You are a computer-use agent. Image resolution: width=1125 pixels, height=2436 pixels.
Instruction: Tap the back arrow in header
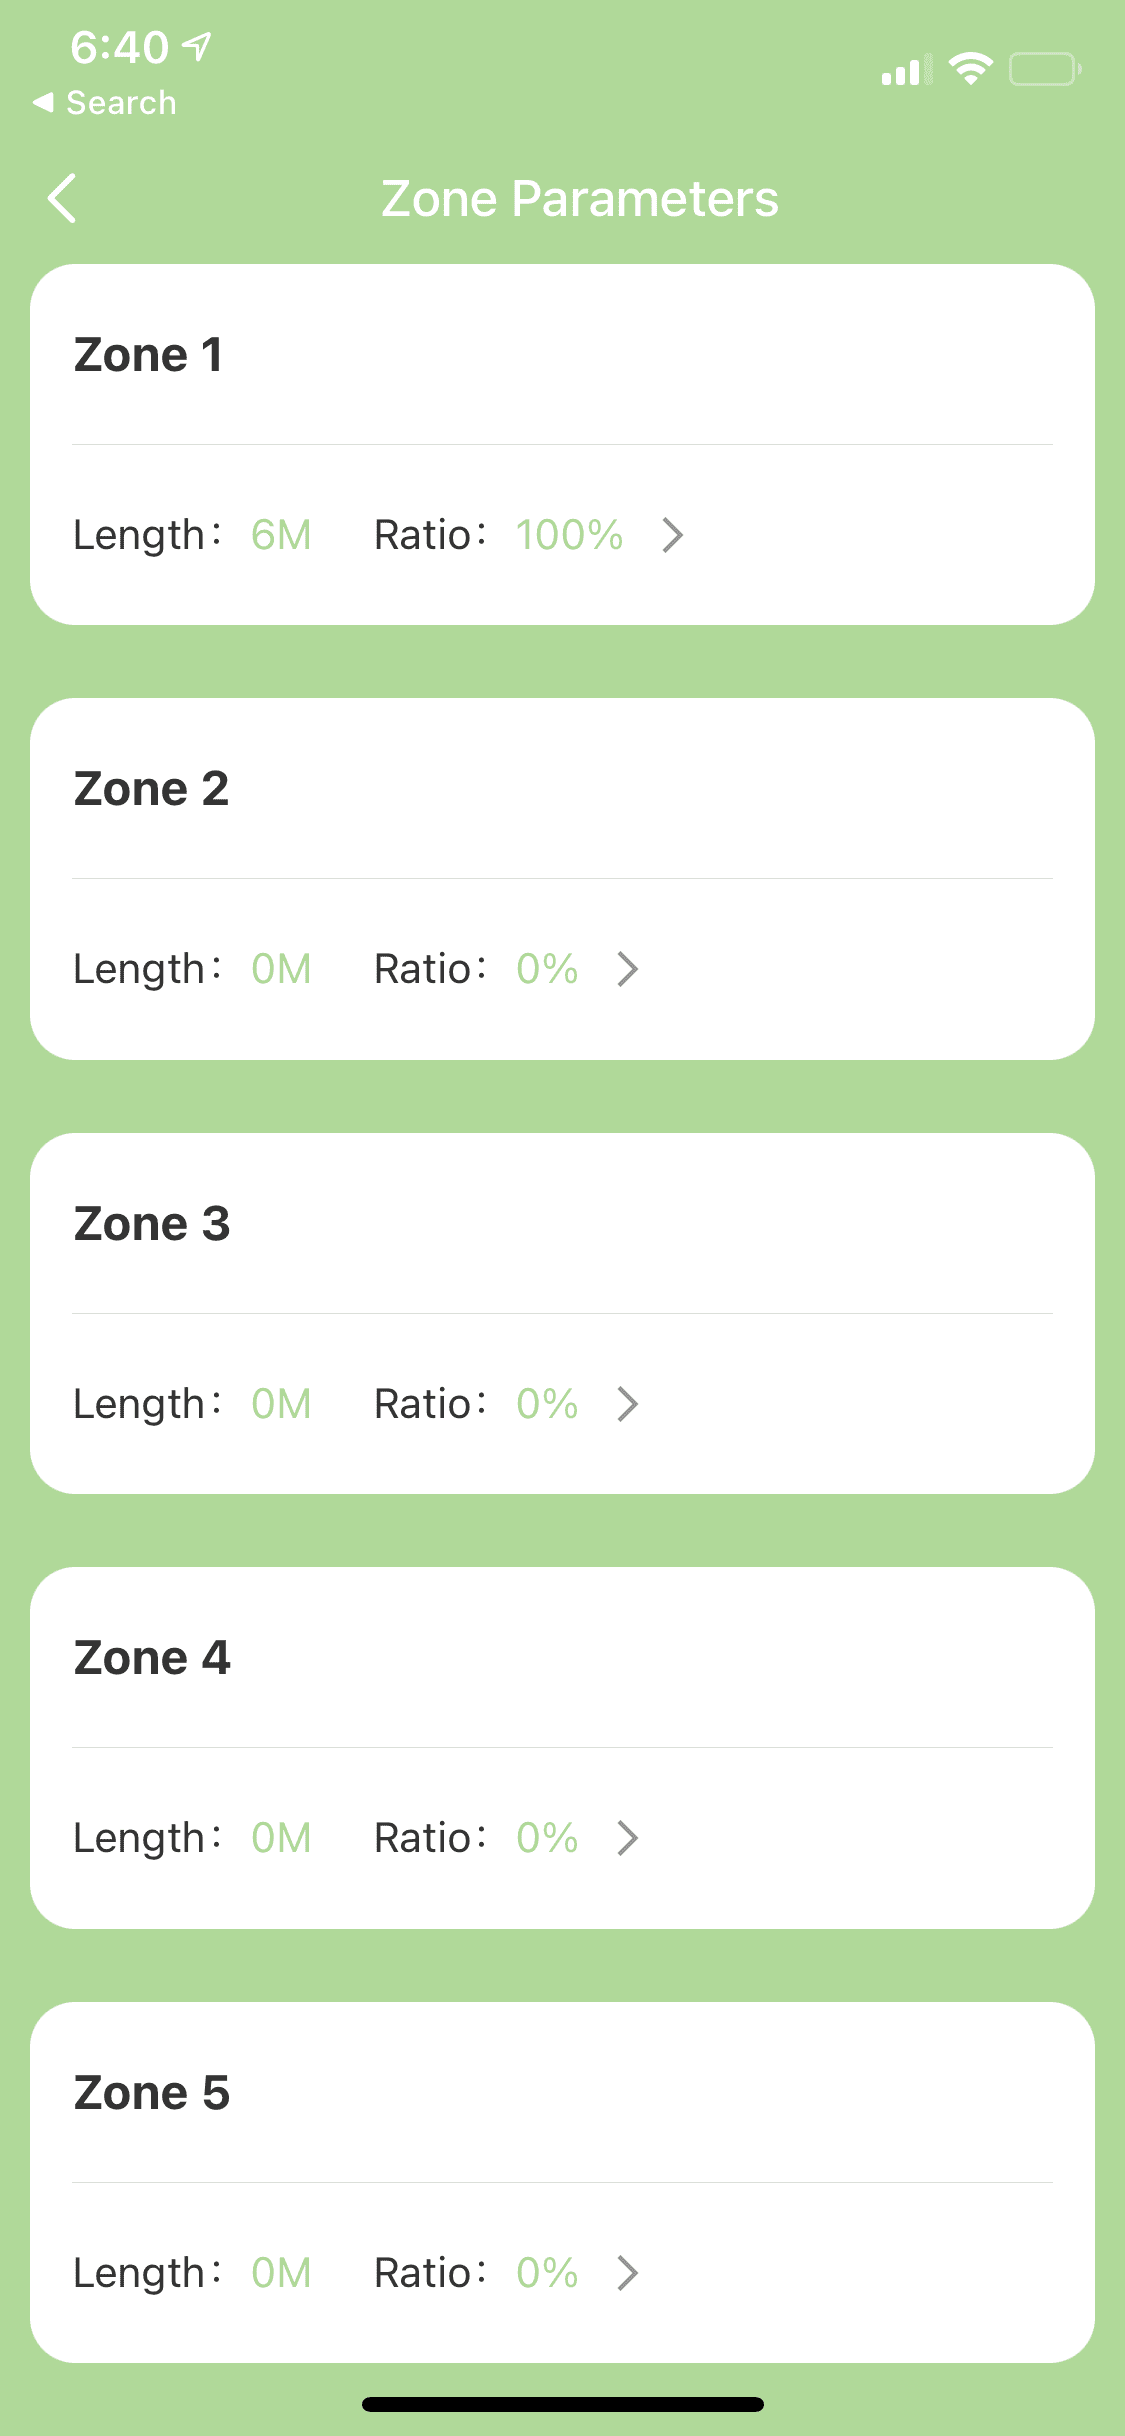62,198
